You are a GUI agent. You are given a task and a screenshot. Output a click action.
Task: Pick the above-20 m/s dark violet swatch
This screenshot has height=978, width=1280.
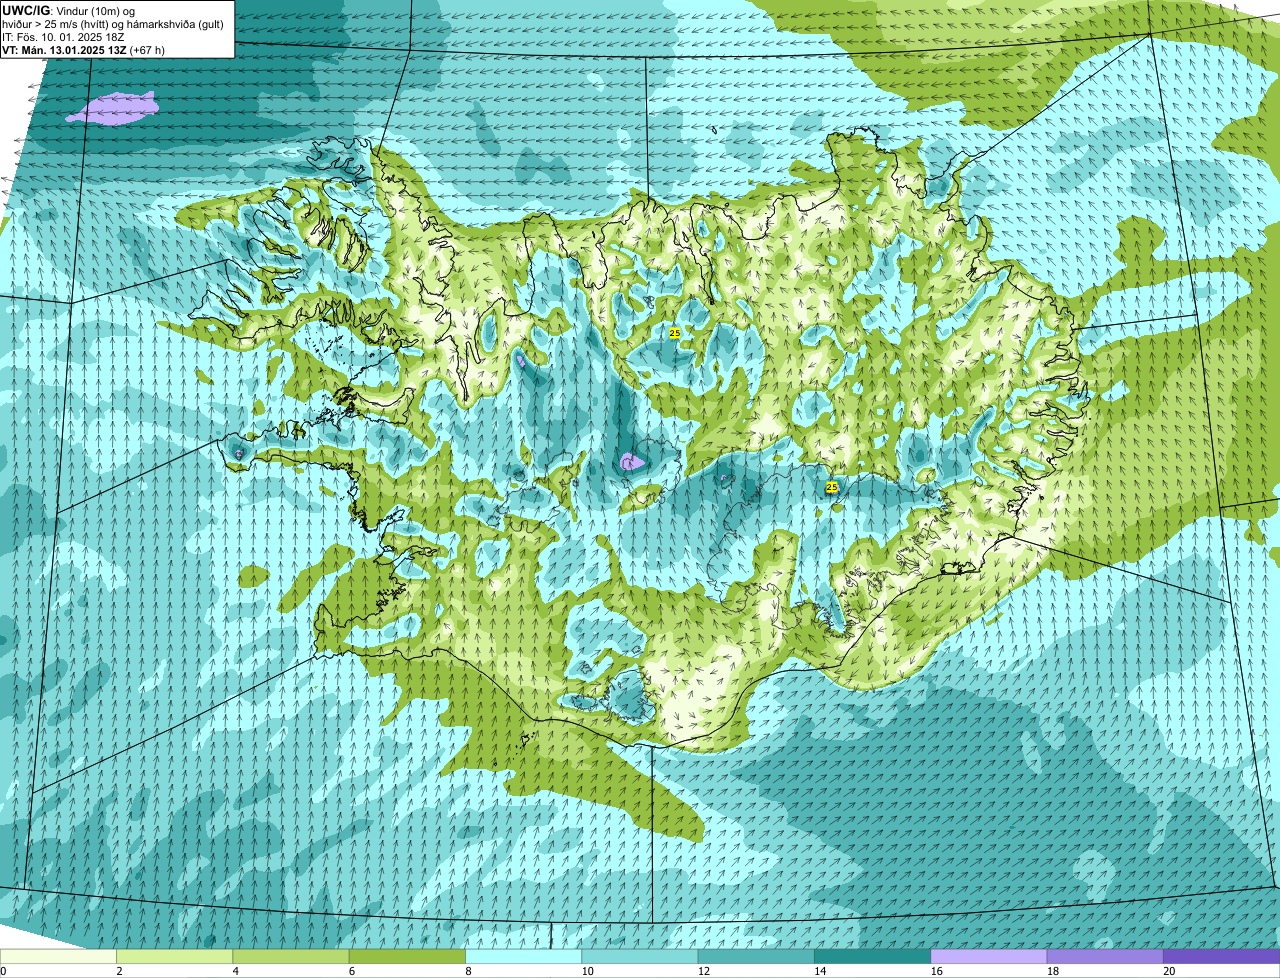[x=1222, y=957]
